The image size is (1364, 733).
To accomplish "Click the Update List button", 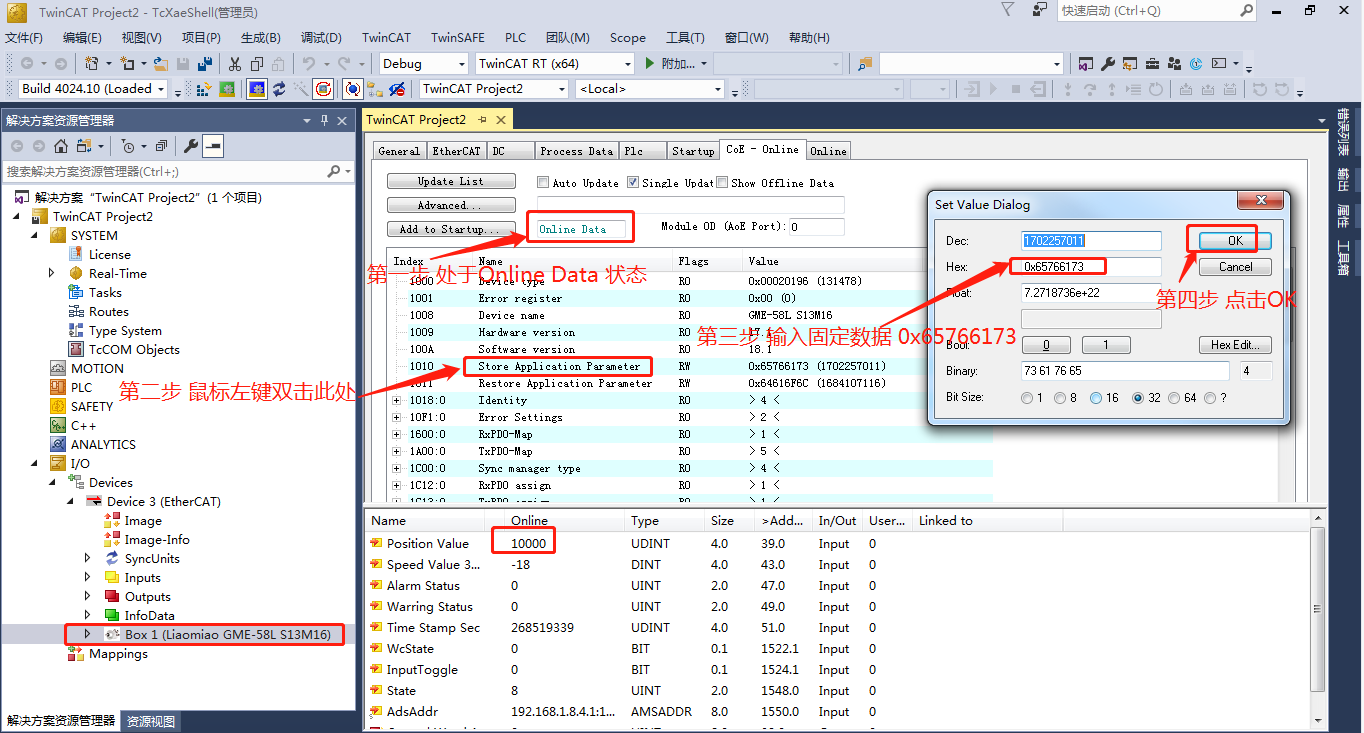I will (x=451, y=182).
